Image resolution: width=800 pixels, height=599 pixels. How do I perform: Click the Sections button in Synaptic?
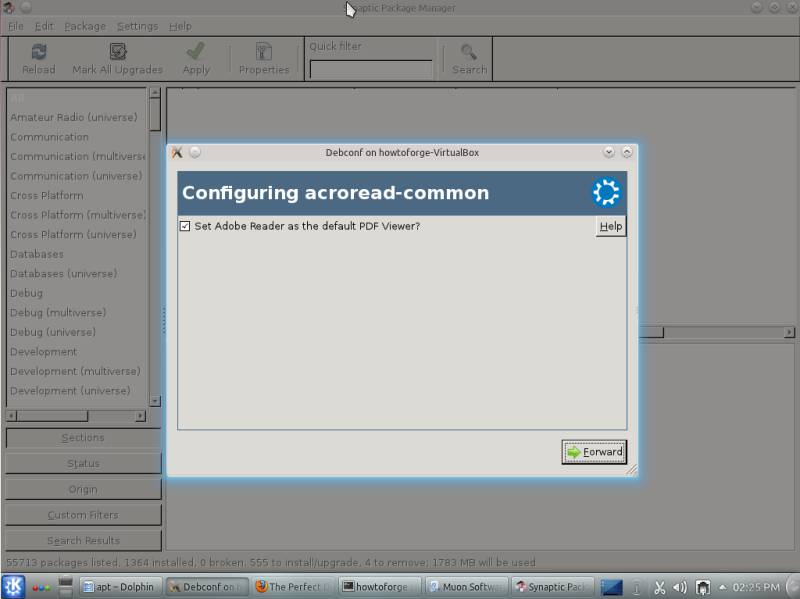coord(83,438)
